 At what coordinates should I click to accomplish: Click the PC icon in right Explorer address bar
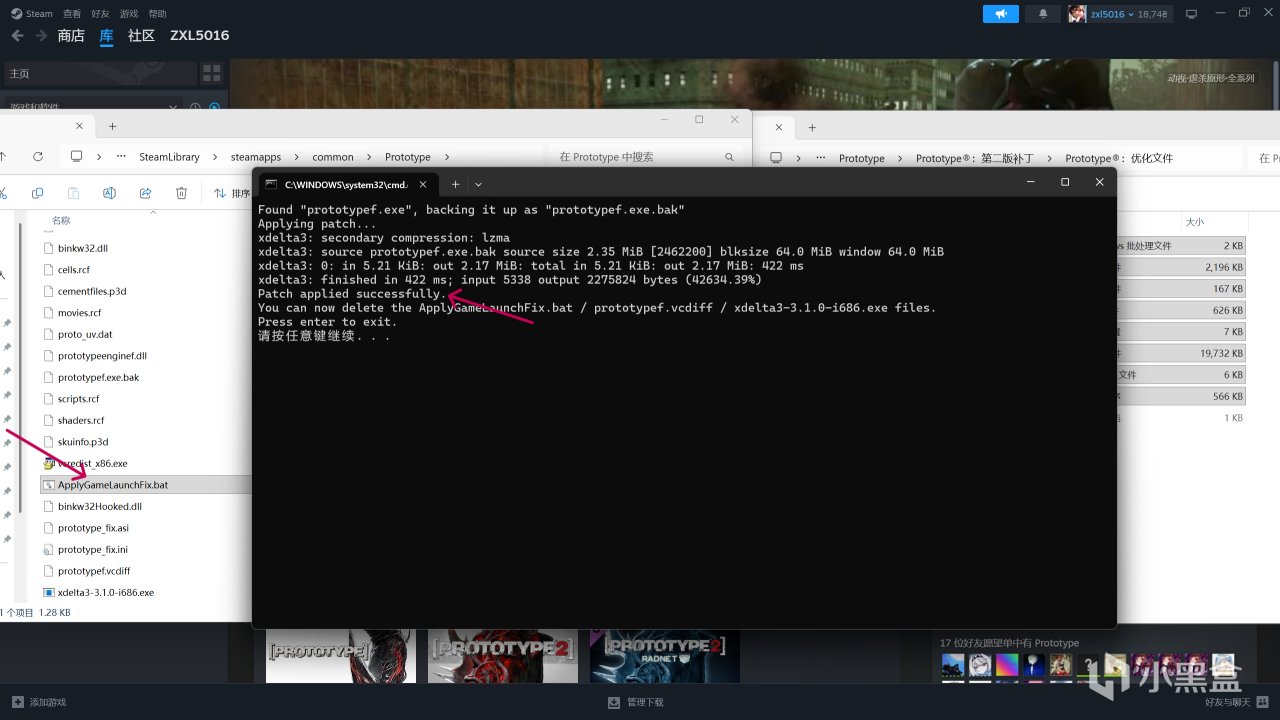point(776,158)
